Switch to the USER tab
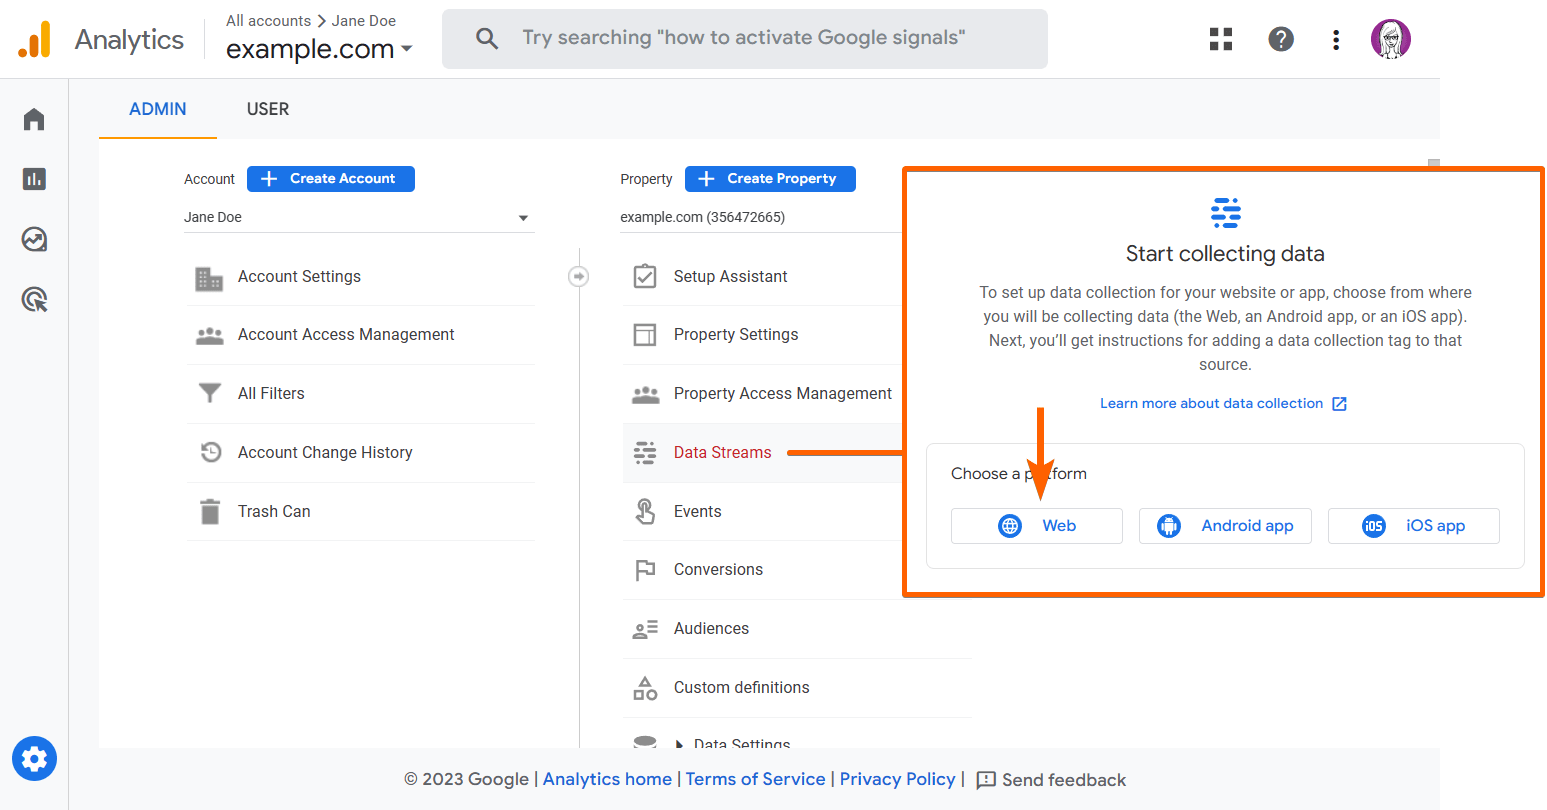 268,109
